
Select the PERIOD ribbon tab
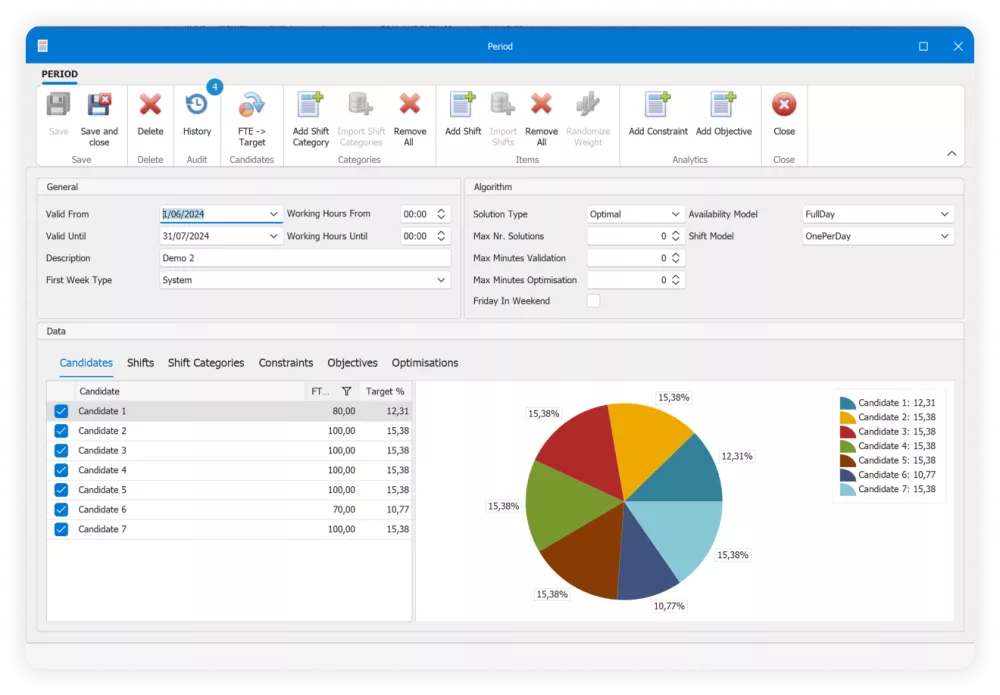click(59, 74)
